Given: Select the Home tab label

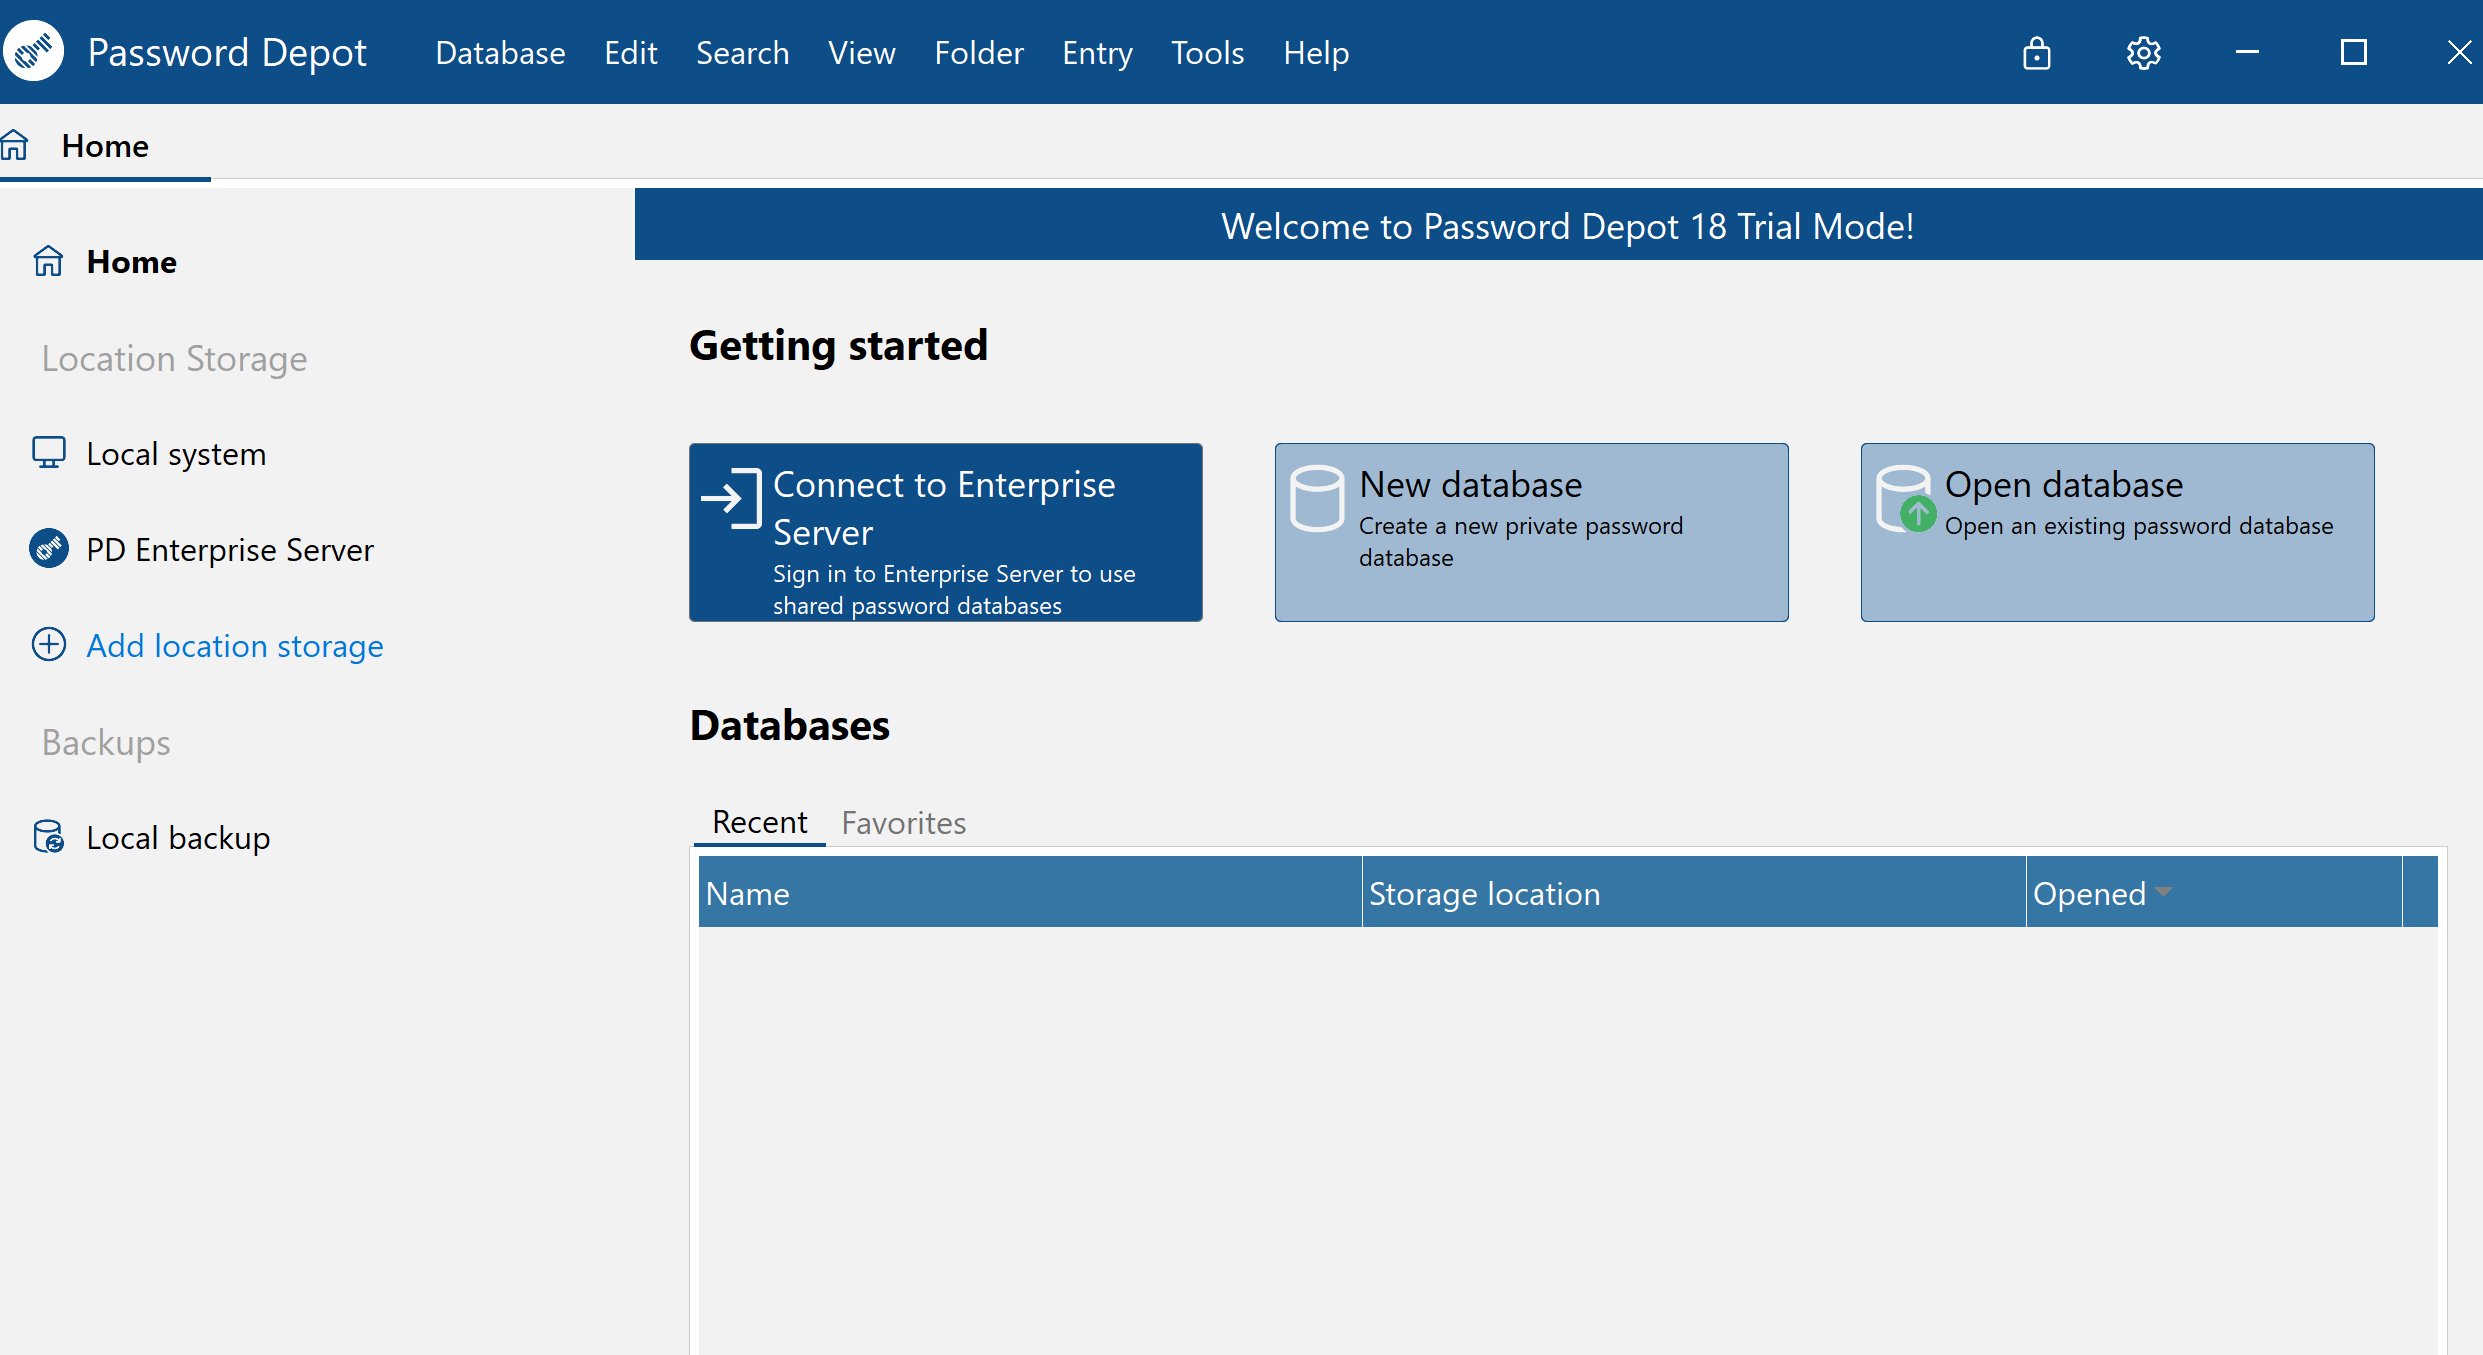Looking at the screenshot, I should click(105, 146).
